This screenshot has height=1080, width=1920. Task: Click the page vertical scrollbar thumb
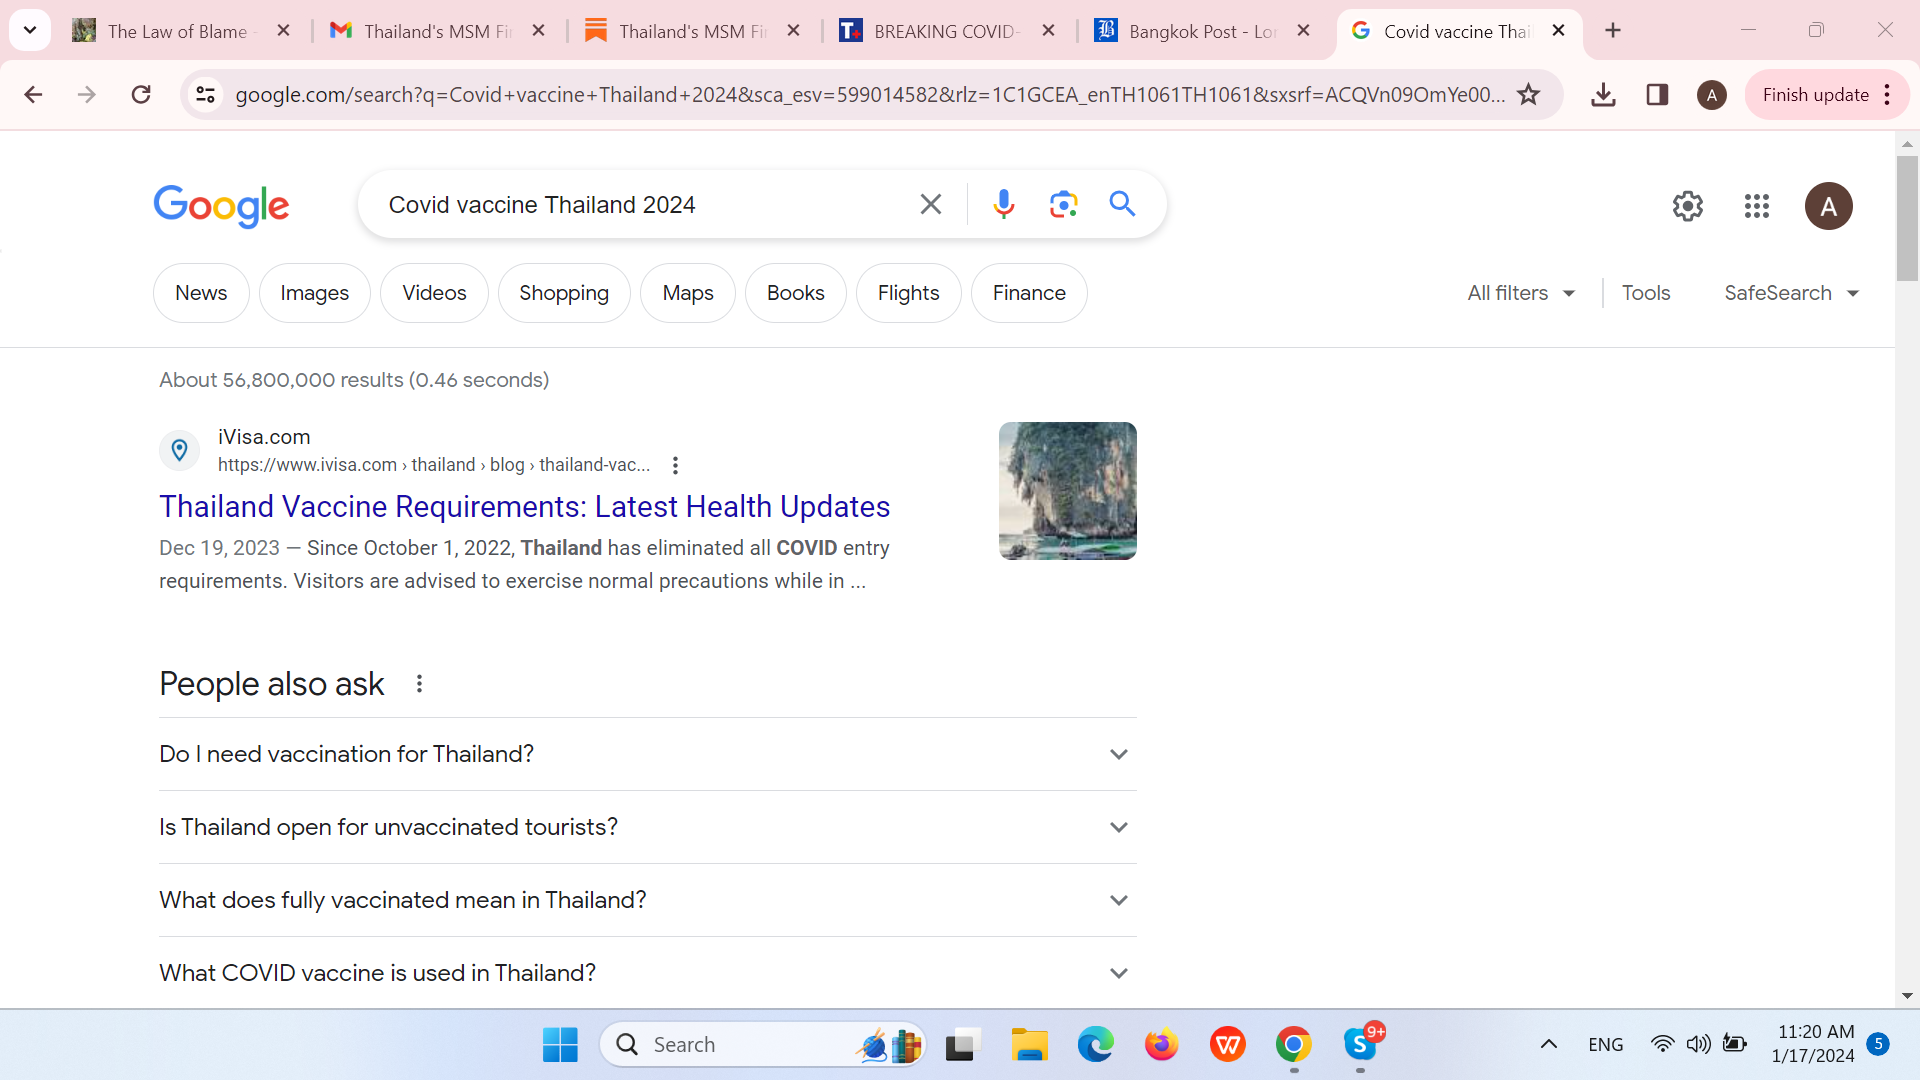point(1907,217)
